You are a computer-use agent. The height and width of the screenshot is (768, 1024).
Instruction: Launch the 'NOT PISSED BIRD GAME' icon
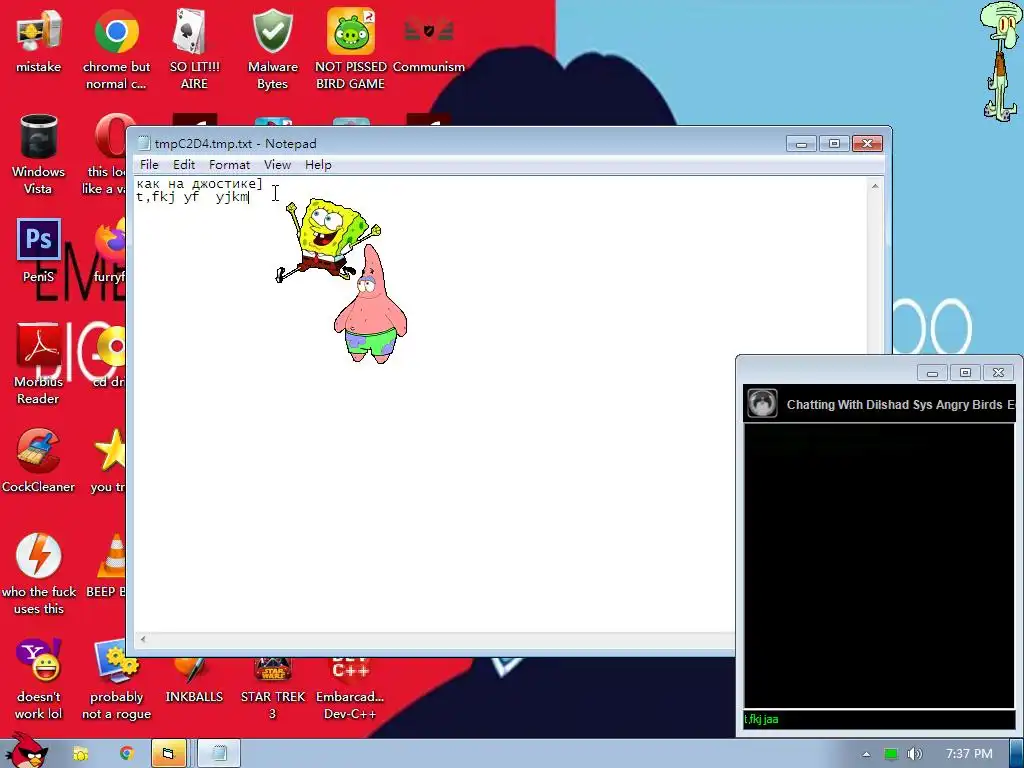pyautogui.click(x=351, y=48)
